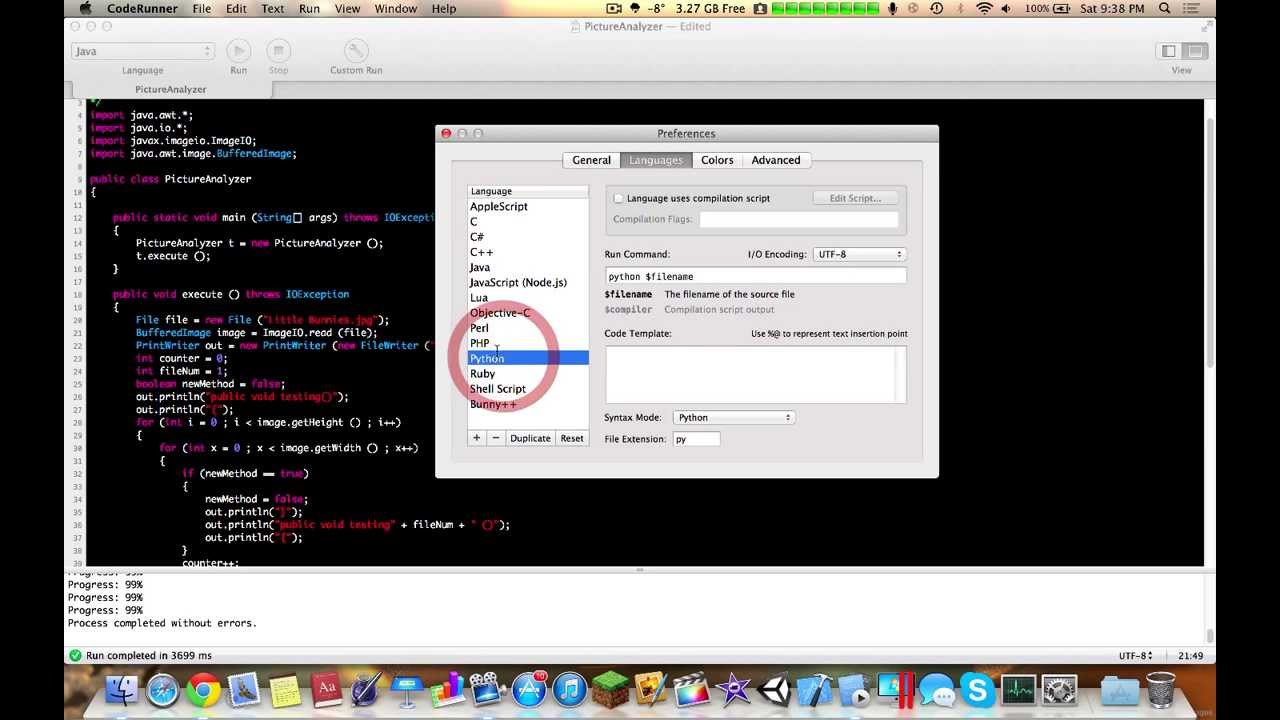This screenshot has height=720, width=1280.
Task: Click the Code Template text area
Action: [x=756, y=374]
